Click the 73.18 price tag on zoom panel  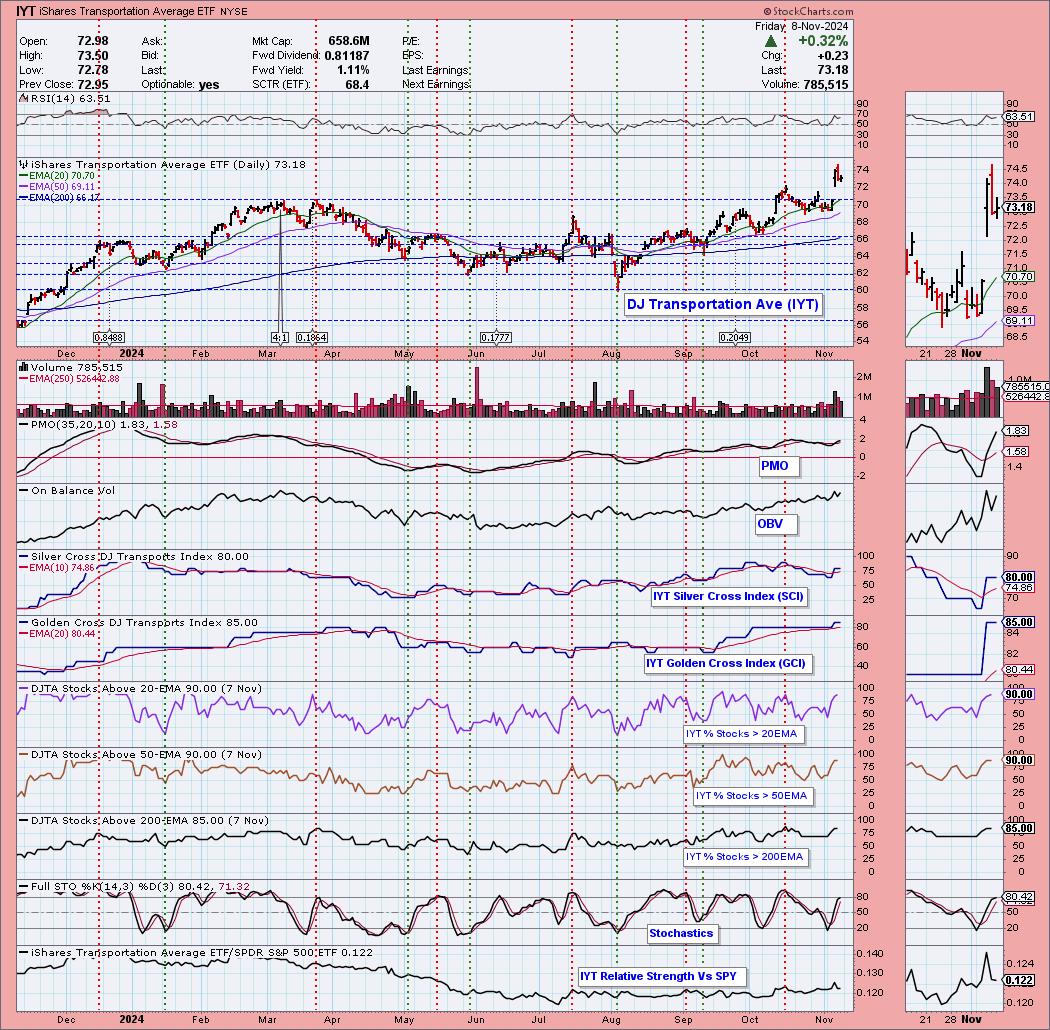tap(1018, 208)
